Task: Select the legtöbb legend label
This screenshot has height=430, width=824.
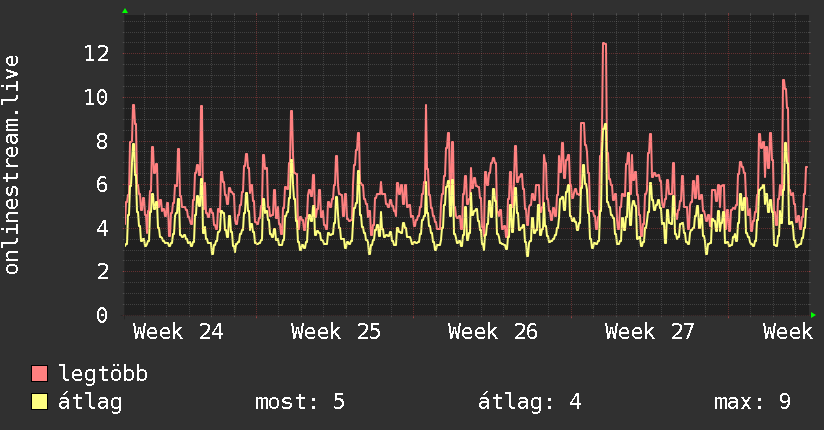Action: tap(103, 374)
